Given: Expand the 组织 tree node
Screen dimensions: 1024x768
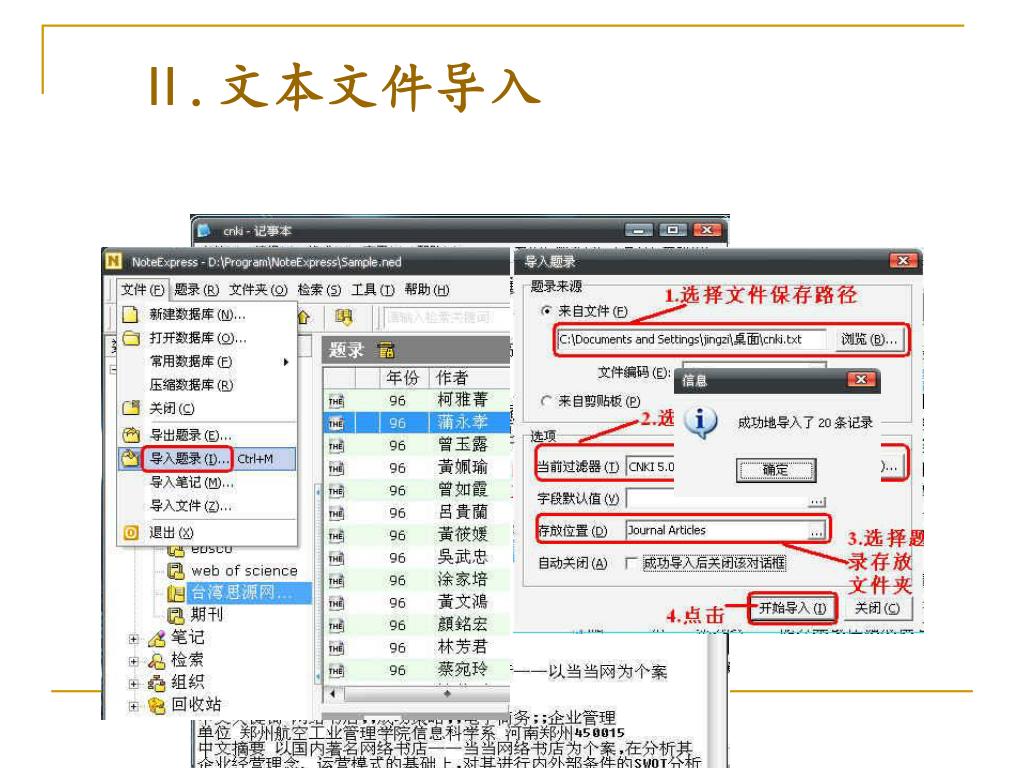Looking at the screenshot, I should pos(134,684).
